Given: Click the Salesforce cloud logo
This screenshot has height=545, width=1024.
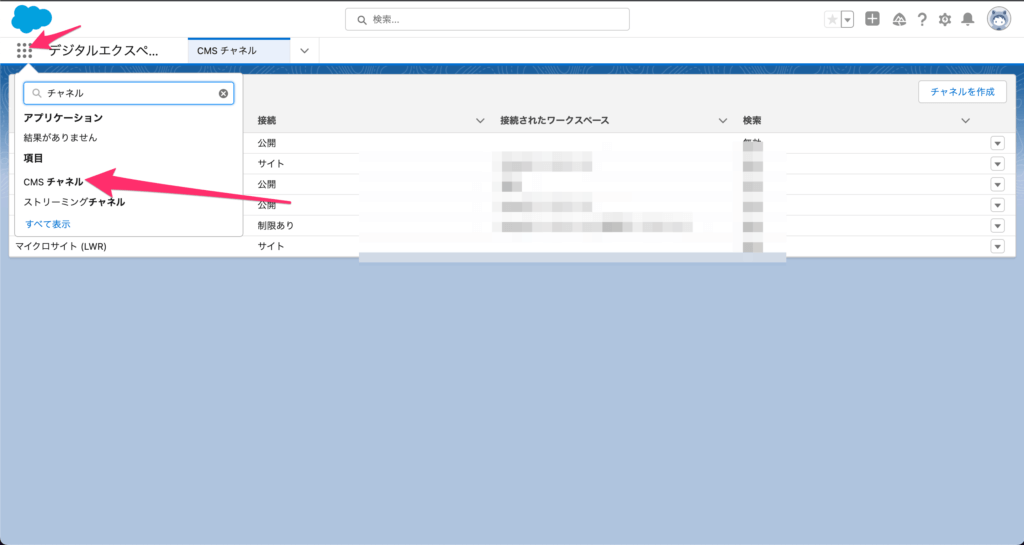Looking at the screenshot, I should point(31,18).
